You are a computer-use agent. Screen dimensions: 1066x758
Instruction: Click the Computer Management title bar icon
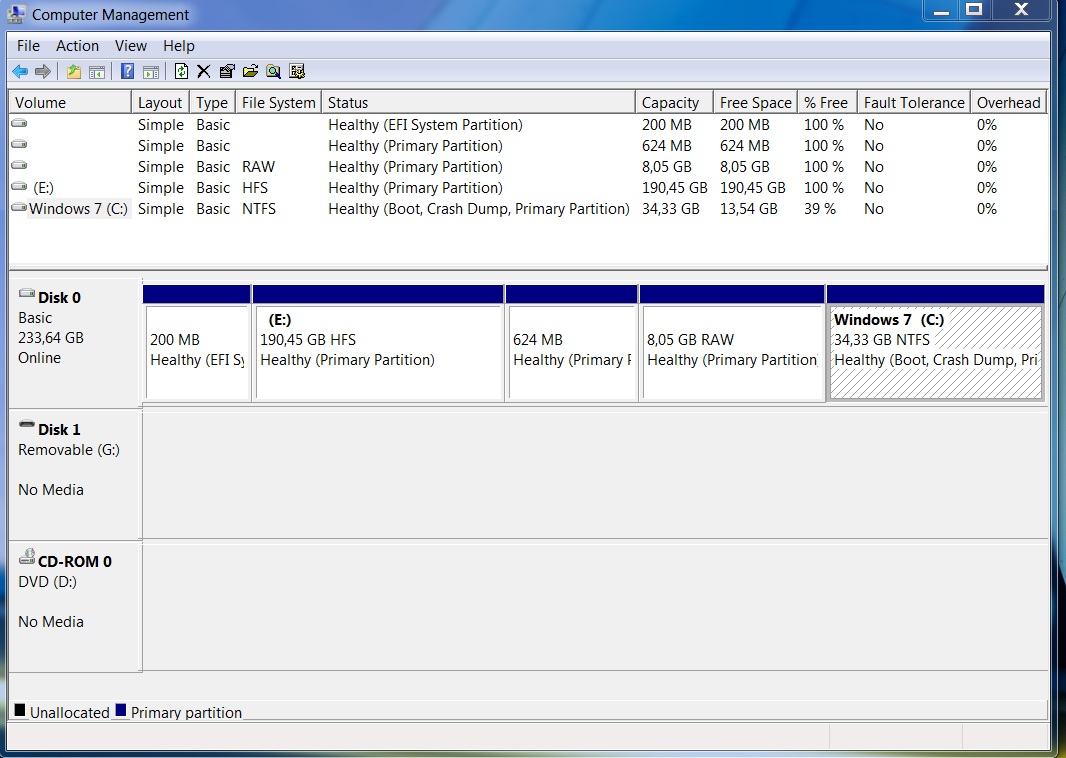point(16,14)
